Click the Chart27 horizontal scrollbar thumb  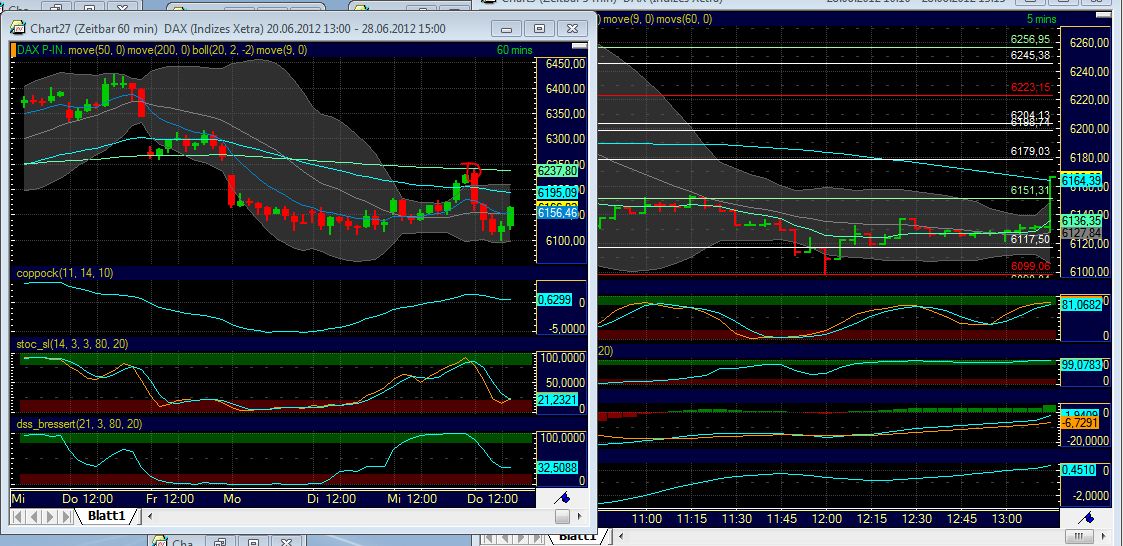tap(563, 516)
